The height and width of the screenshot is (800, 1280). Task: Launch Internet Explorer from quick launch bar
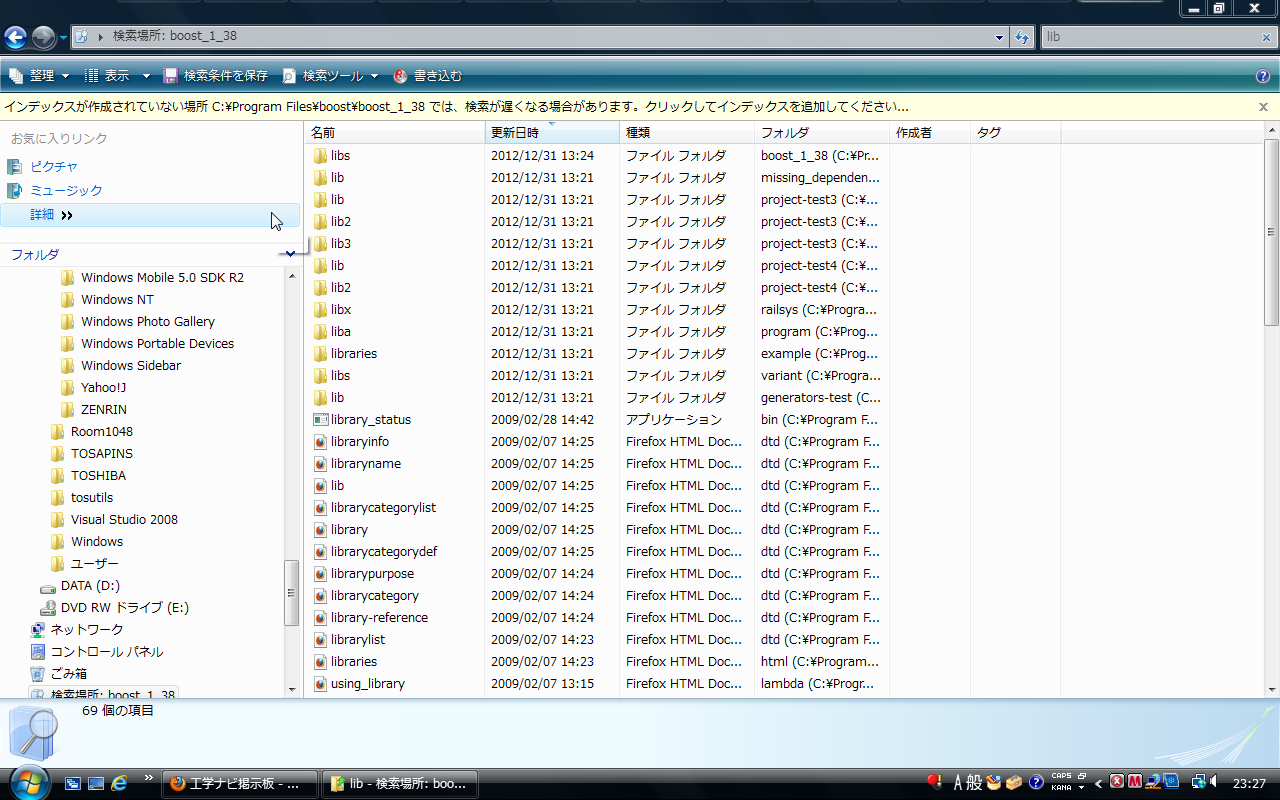click(120, 783)
